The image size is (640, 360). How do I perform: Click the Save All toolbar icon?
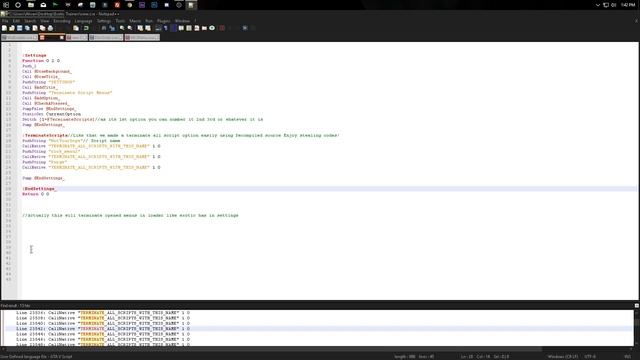pyautogui.click(x=27, y=28)
